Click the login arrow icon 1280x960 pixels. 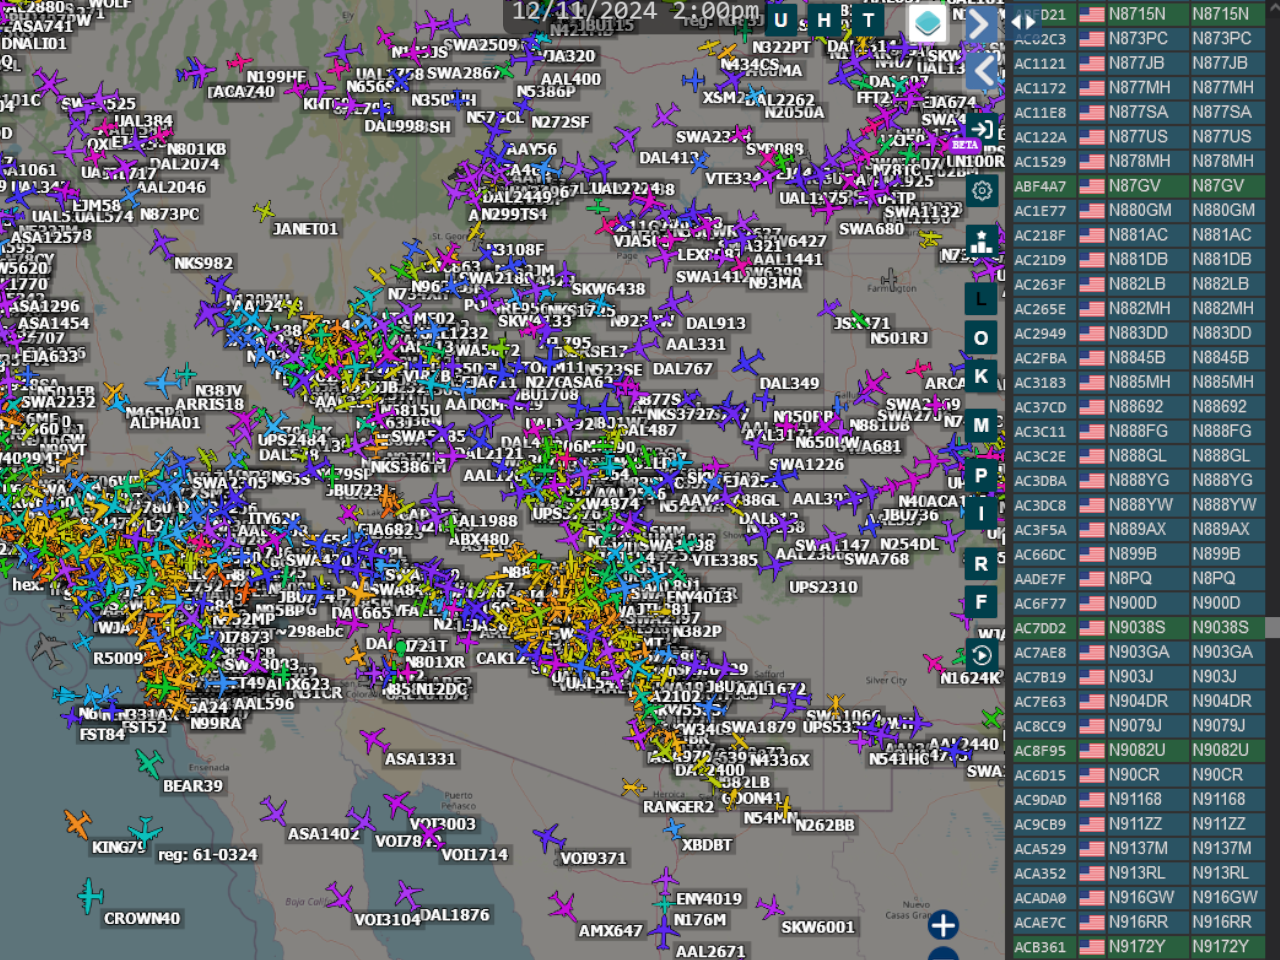pos(982,129)
